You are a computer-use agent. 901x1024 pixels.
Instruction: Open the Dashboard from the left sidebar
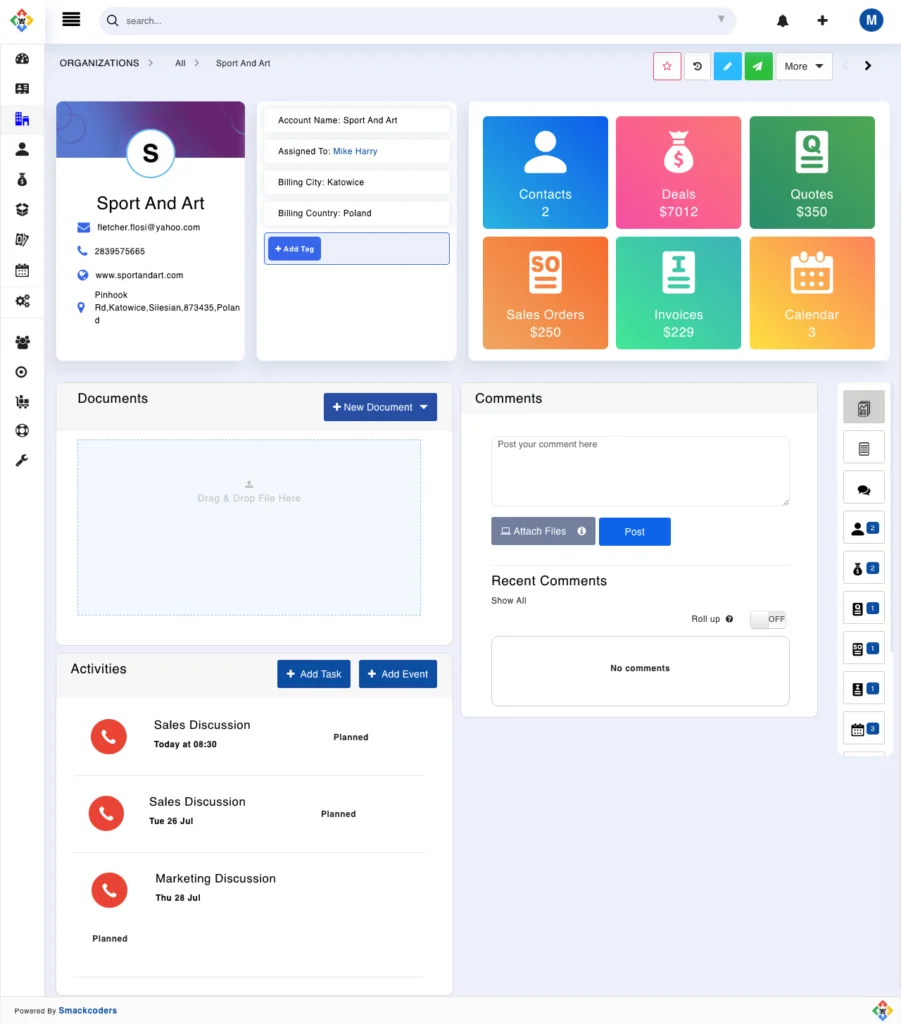pyautogui.click(x=22, y=60)
